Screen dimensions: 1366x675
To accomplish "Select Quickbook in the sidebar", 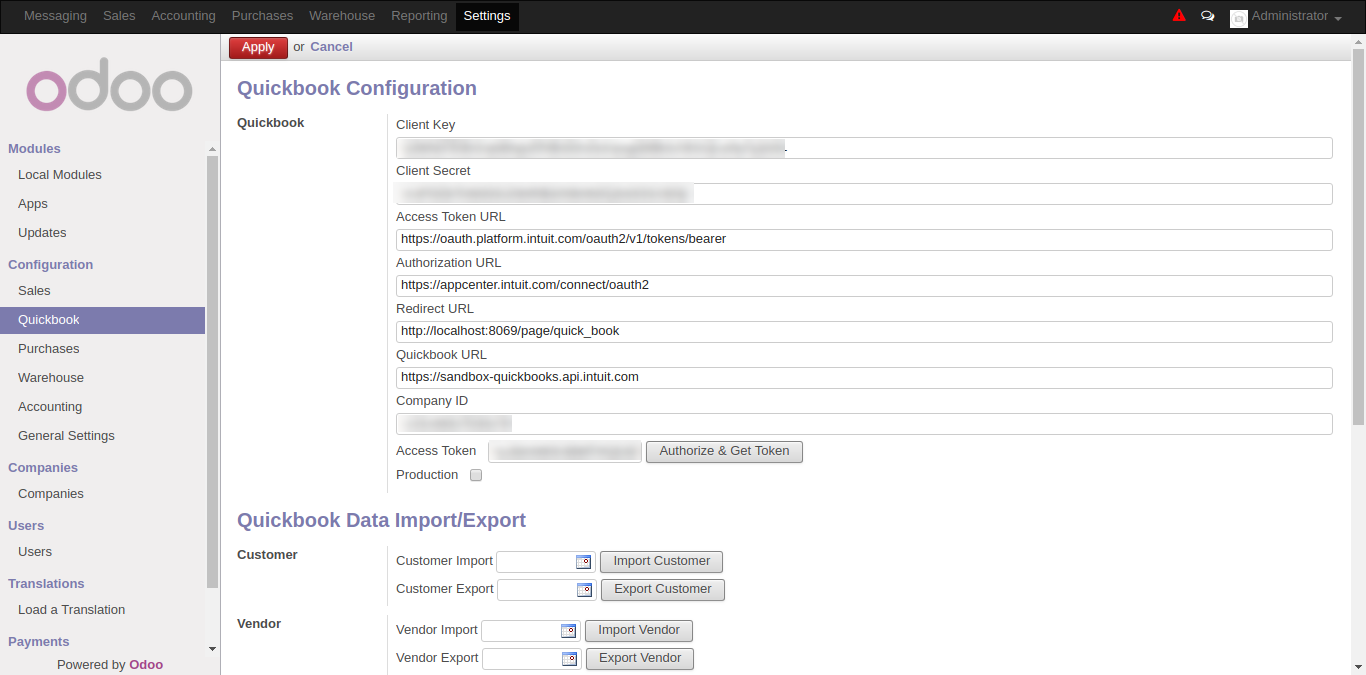I will [103, 320].
